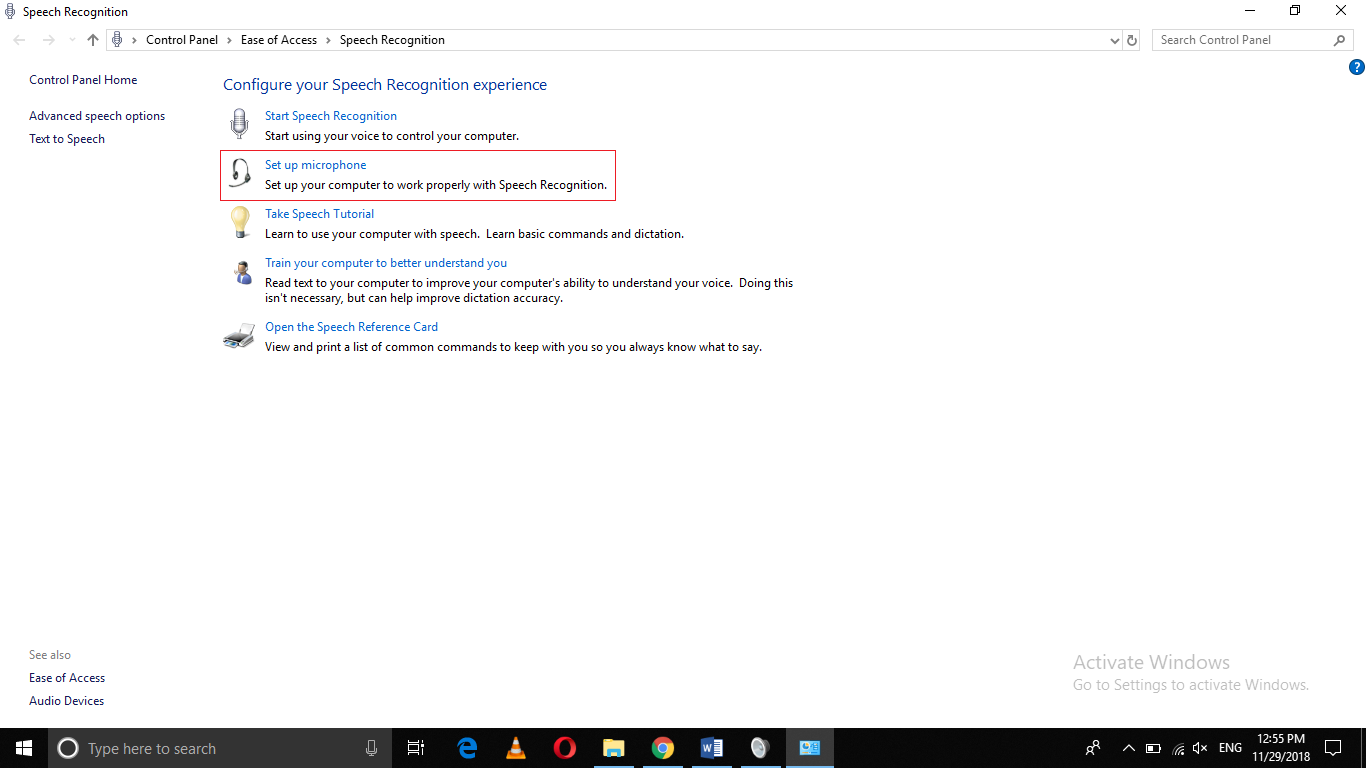This screenshot has height=768, width=1366.
Task: Click the microphone icon beside Start Speech Recognition
Action: click(238, 123)
